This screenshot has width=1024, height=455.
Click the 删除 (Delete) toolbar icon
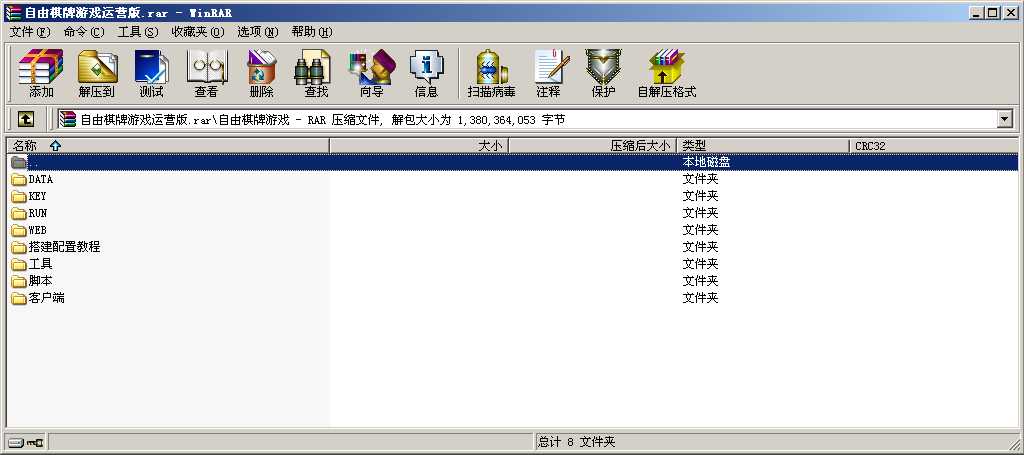click(261, 73)
